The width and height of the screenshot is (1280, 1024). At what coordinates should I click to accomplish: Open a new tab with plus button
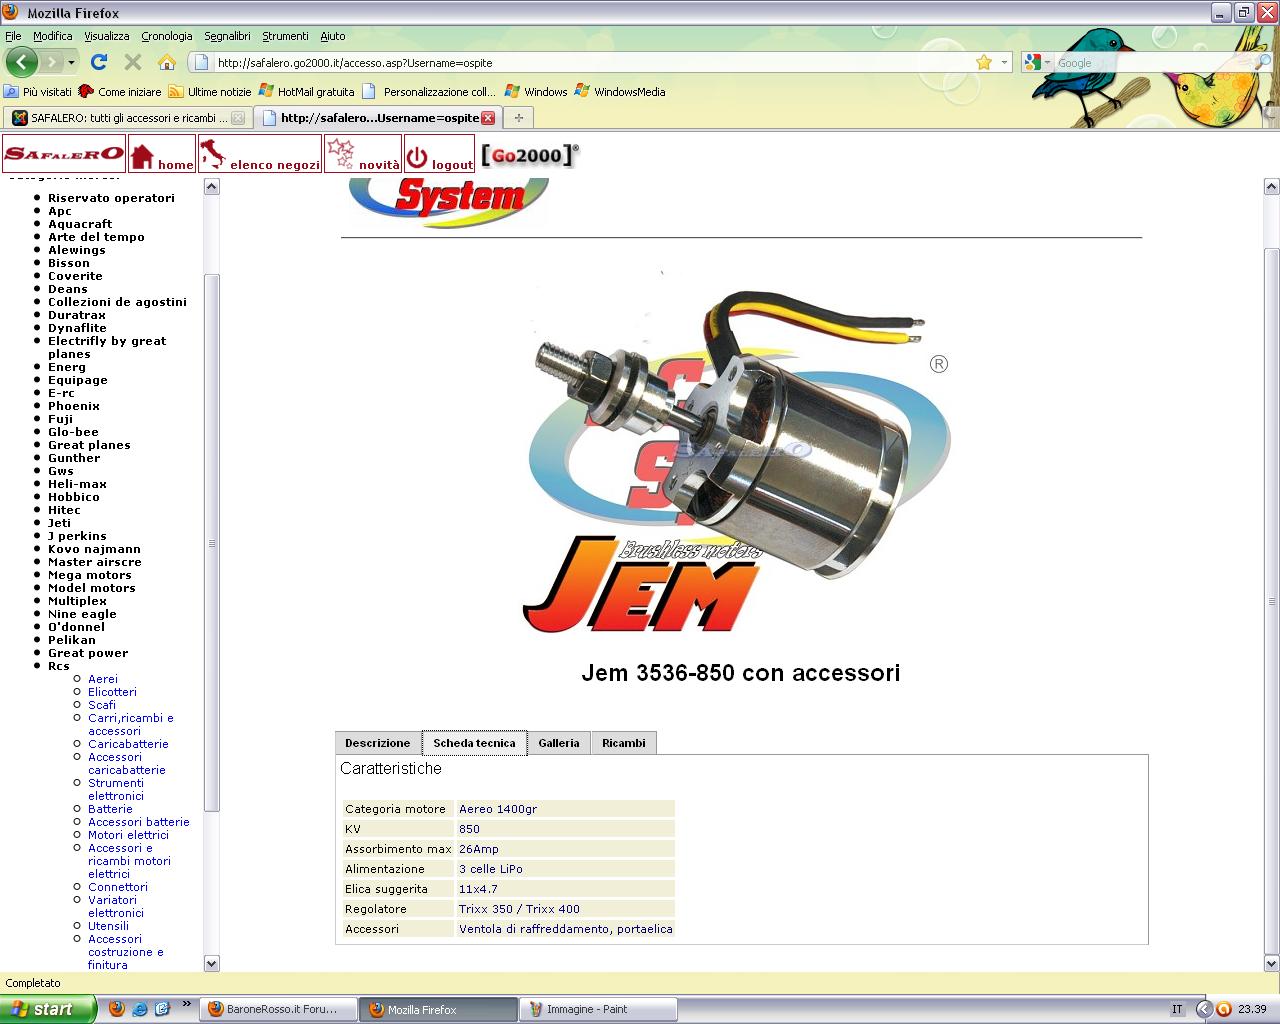[x=518, y=118]
